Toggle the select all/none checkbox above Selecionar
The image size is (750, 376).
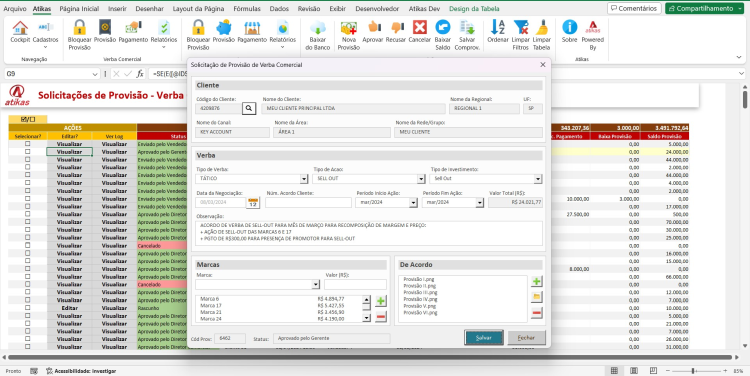tap(28, 119)
